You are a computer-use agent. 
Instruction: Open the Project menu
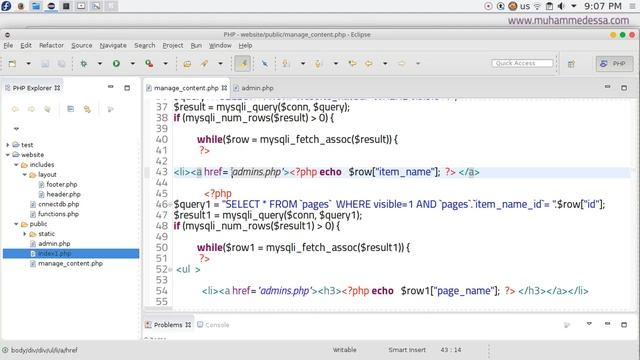click(173, 45)
